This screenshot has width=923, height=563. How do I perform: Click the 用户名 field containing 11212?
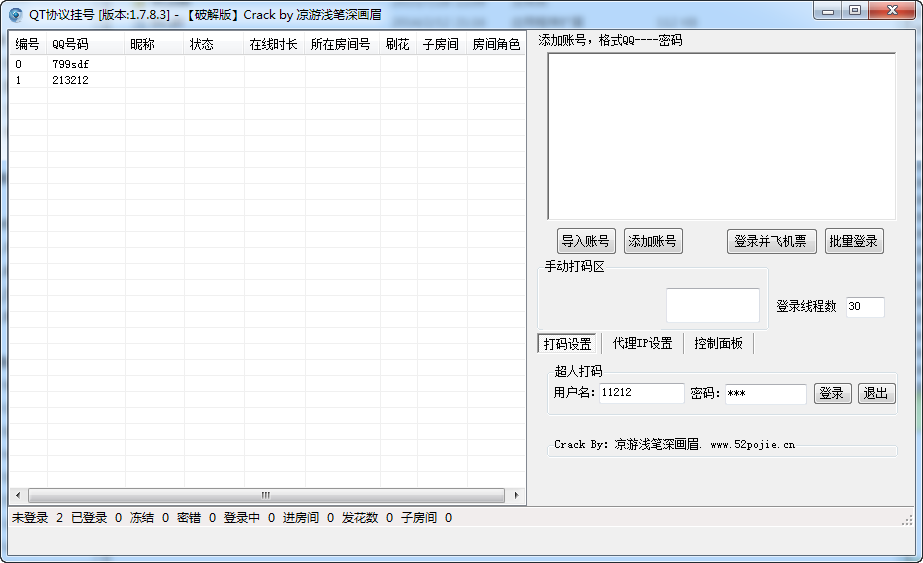point(642,393)
